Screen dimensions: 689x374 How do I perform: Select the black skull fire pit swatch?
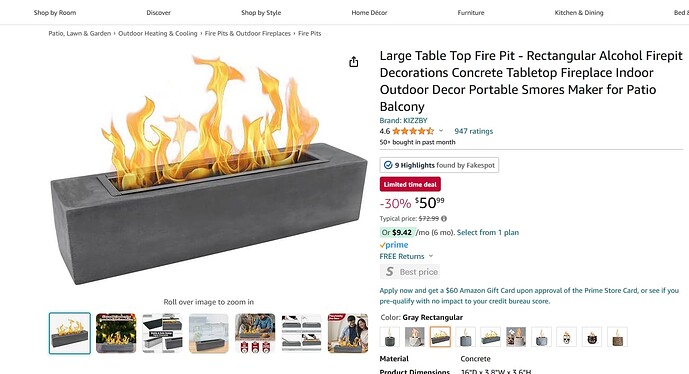point(592,337)
